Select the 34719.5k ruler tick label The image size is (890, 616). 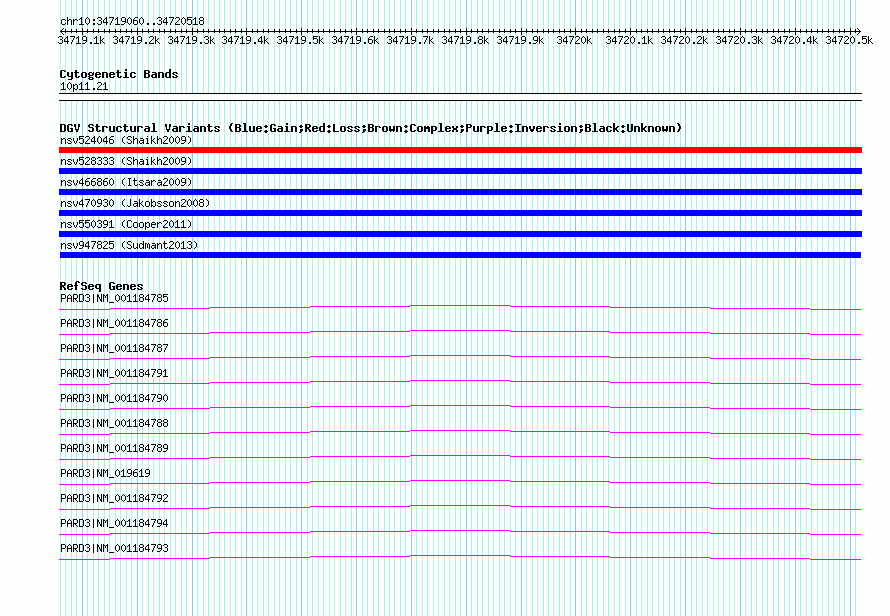pos(300,40)
